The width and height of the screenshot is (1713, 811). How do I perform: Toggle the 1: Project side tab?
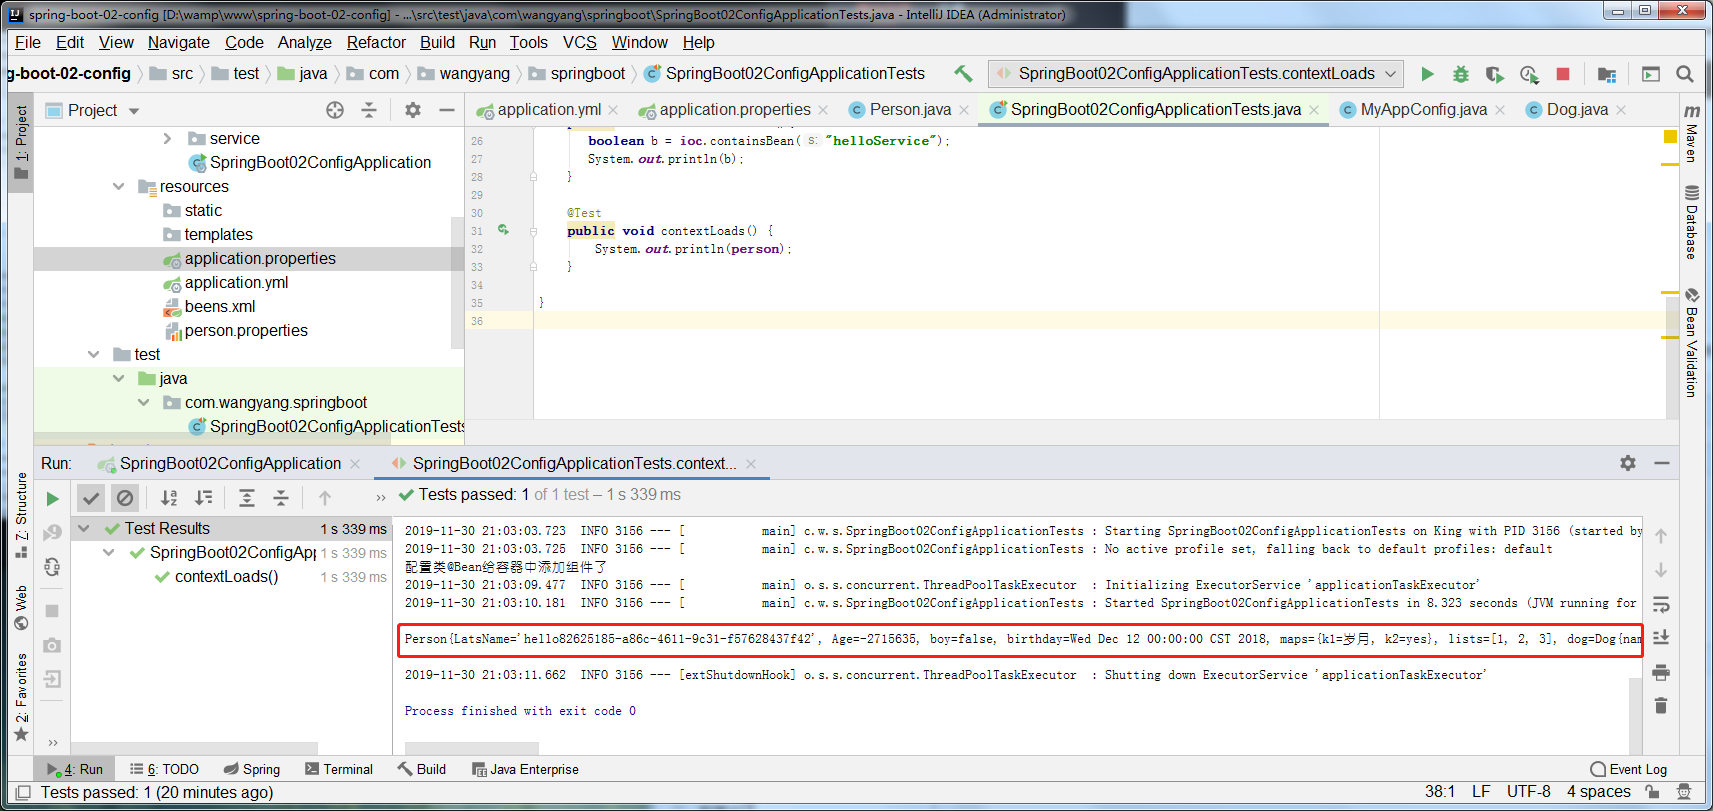click(x=21, y=142)
